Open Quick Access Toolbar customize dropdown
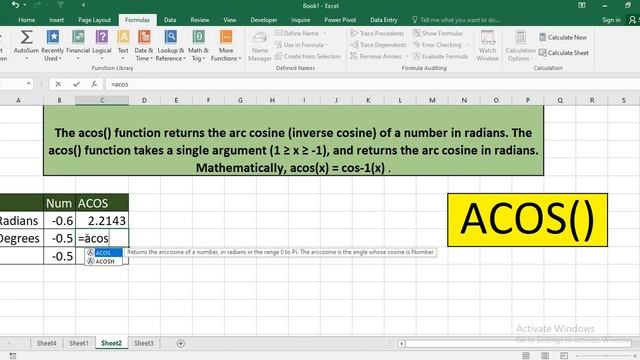The width and height of the screenshot is (640, 360). pos(83,5)
